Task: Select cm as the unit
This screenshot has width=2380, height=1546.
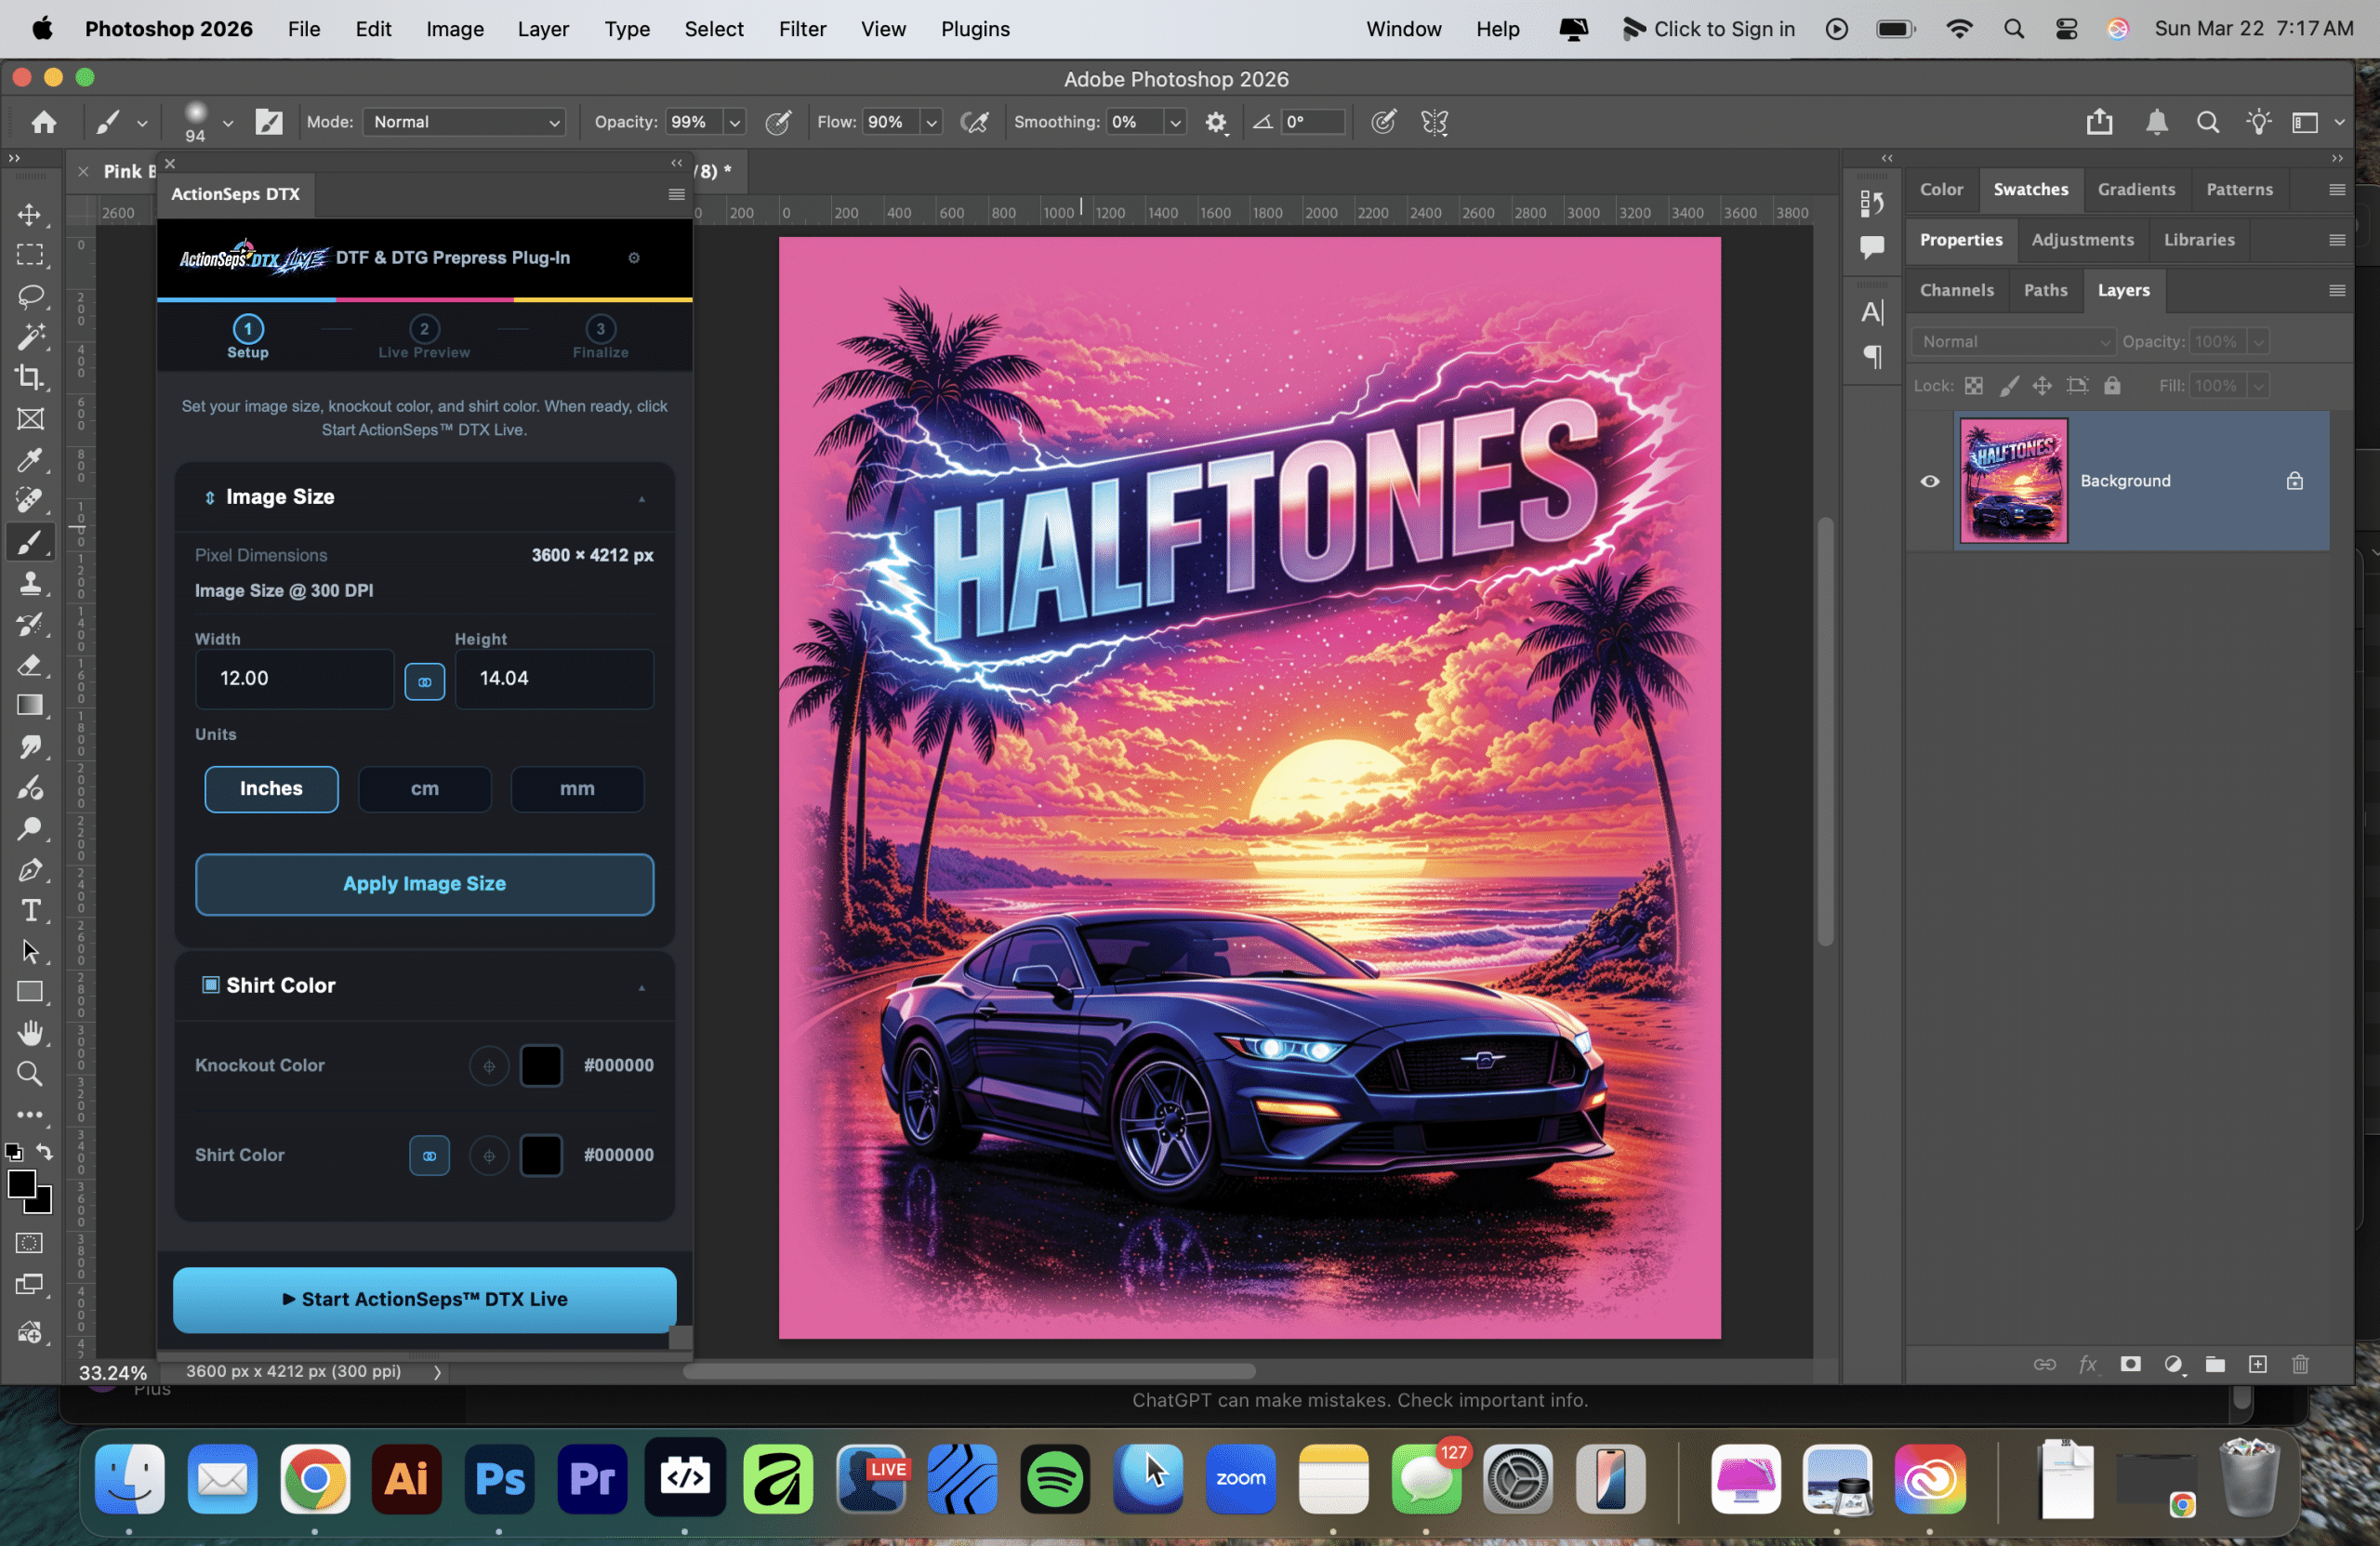Action: [x=424, y=789]
